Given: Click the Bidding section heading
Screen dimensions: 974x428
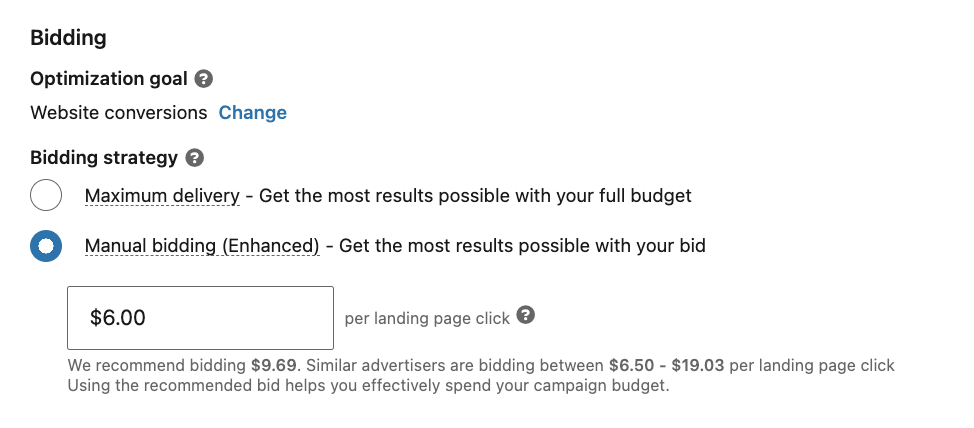Looking at the screenshot, I should (68, 38).
